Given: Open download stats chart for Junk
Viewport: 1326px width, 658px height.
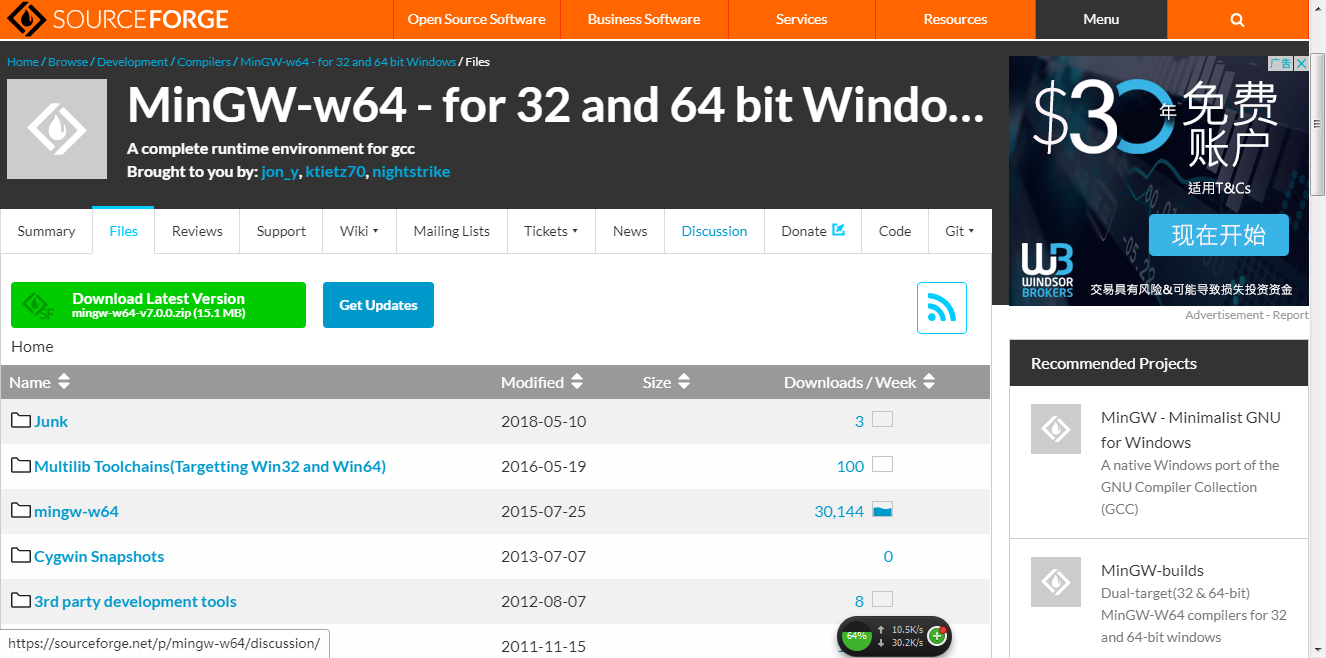Looking at the screenshot, I should coord(882,420).
